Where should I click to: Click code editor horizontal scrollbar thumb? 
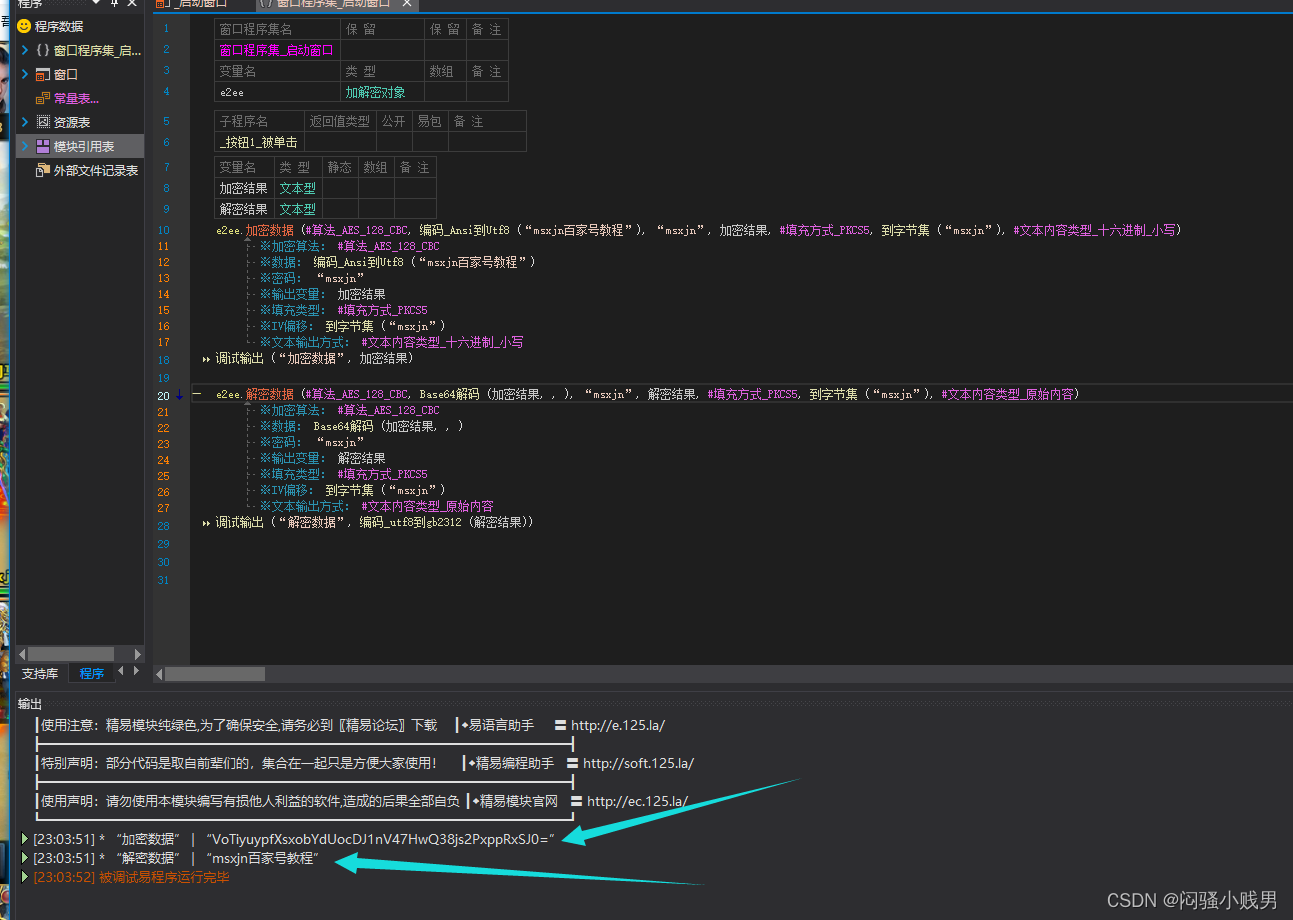point(215,674)
